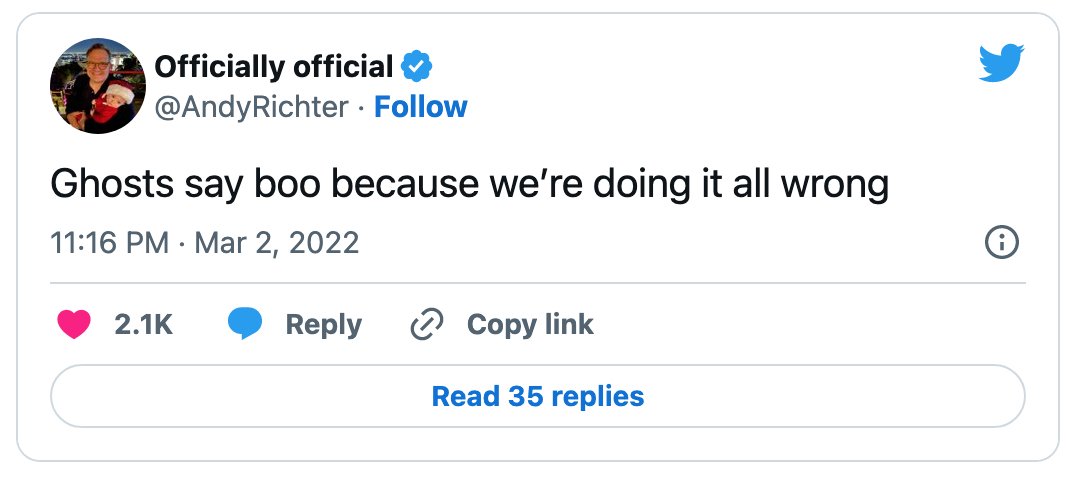Open the info circle icon
The height and width of the screenshot is (481, 1068).
click(1002, 243)
